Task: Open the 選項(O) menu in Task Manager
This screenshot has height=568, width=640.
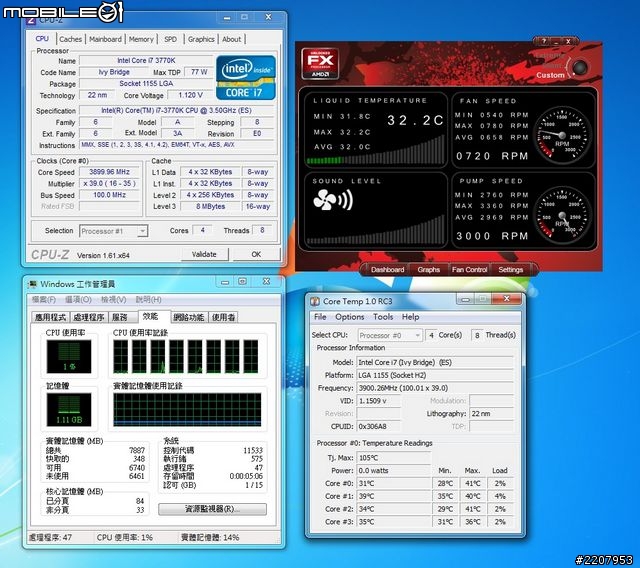Action: click(78, 300)
